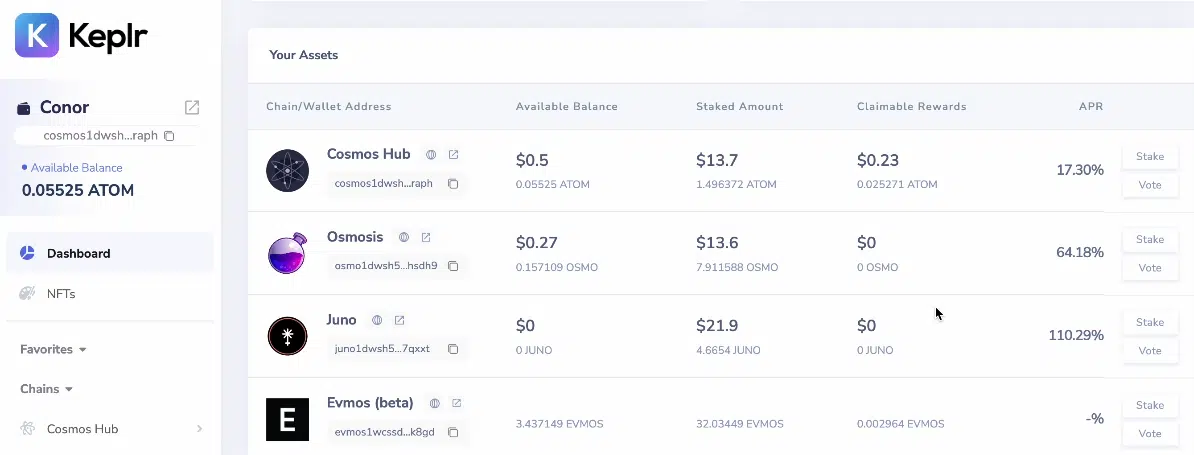Click the Evmos E logo
The image size is (1194, 455).
click(x=287, y=419)
